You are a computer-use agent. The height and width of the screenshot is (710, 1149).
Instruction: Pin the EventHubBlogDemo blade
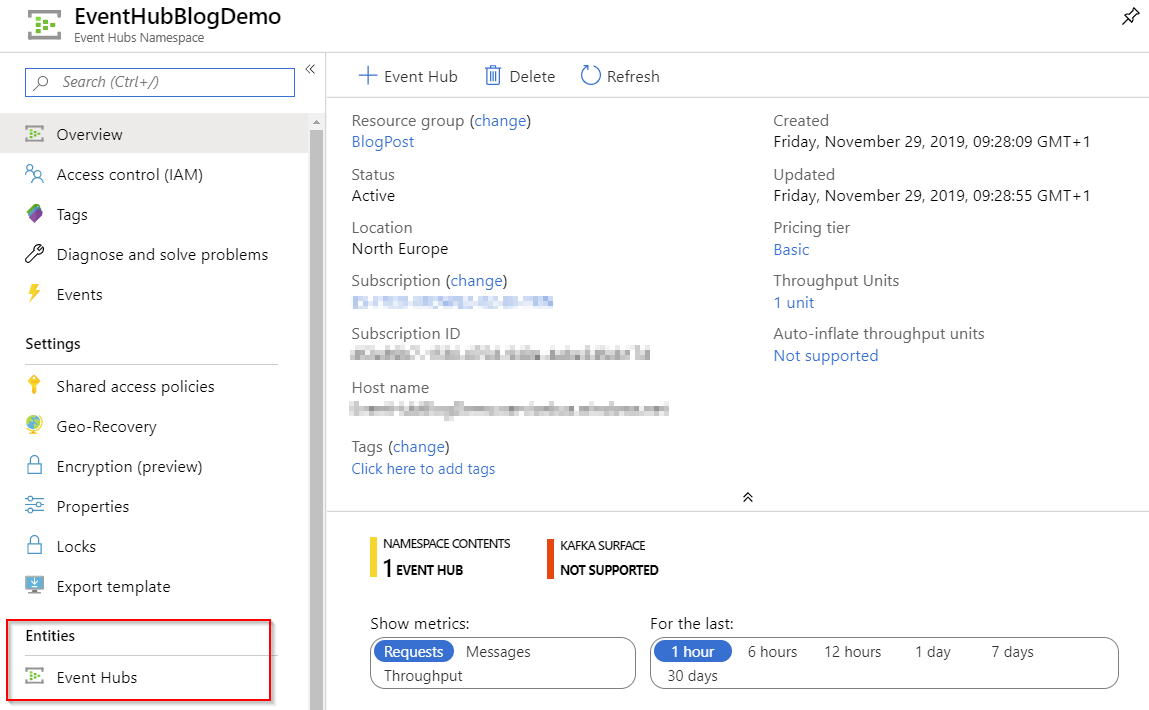click(1130, 16)
